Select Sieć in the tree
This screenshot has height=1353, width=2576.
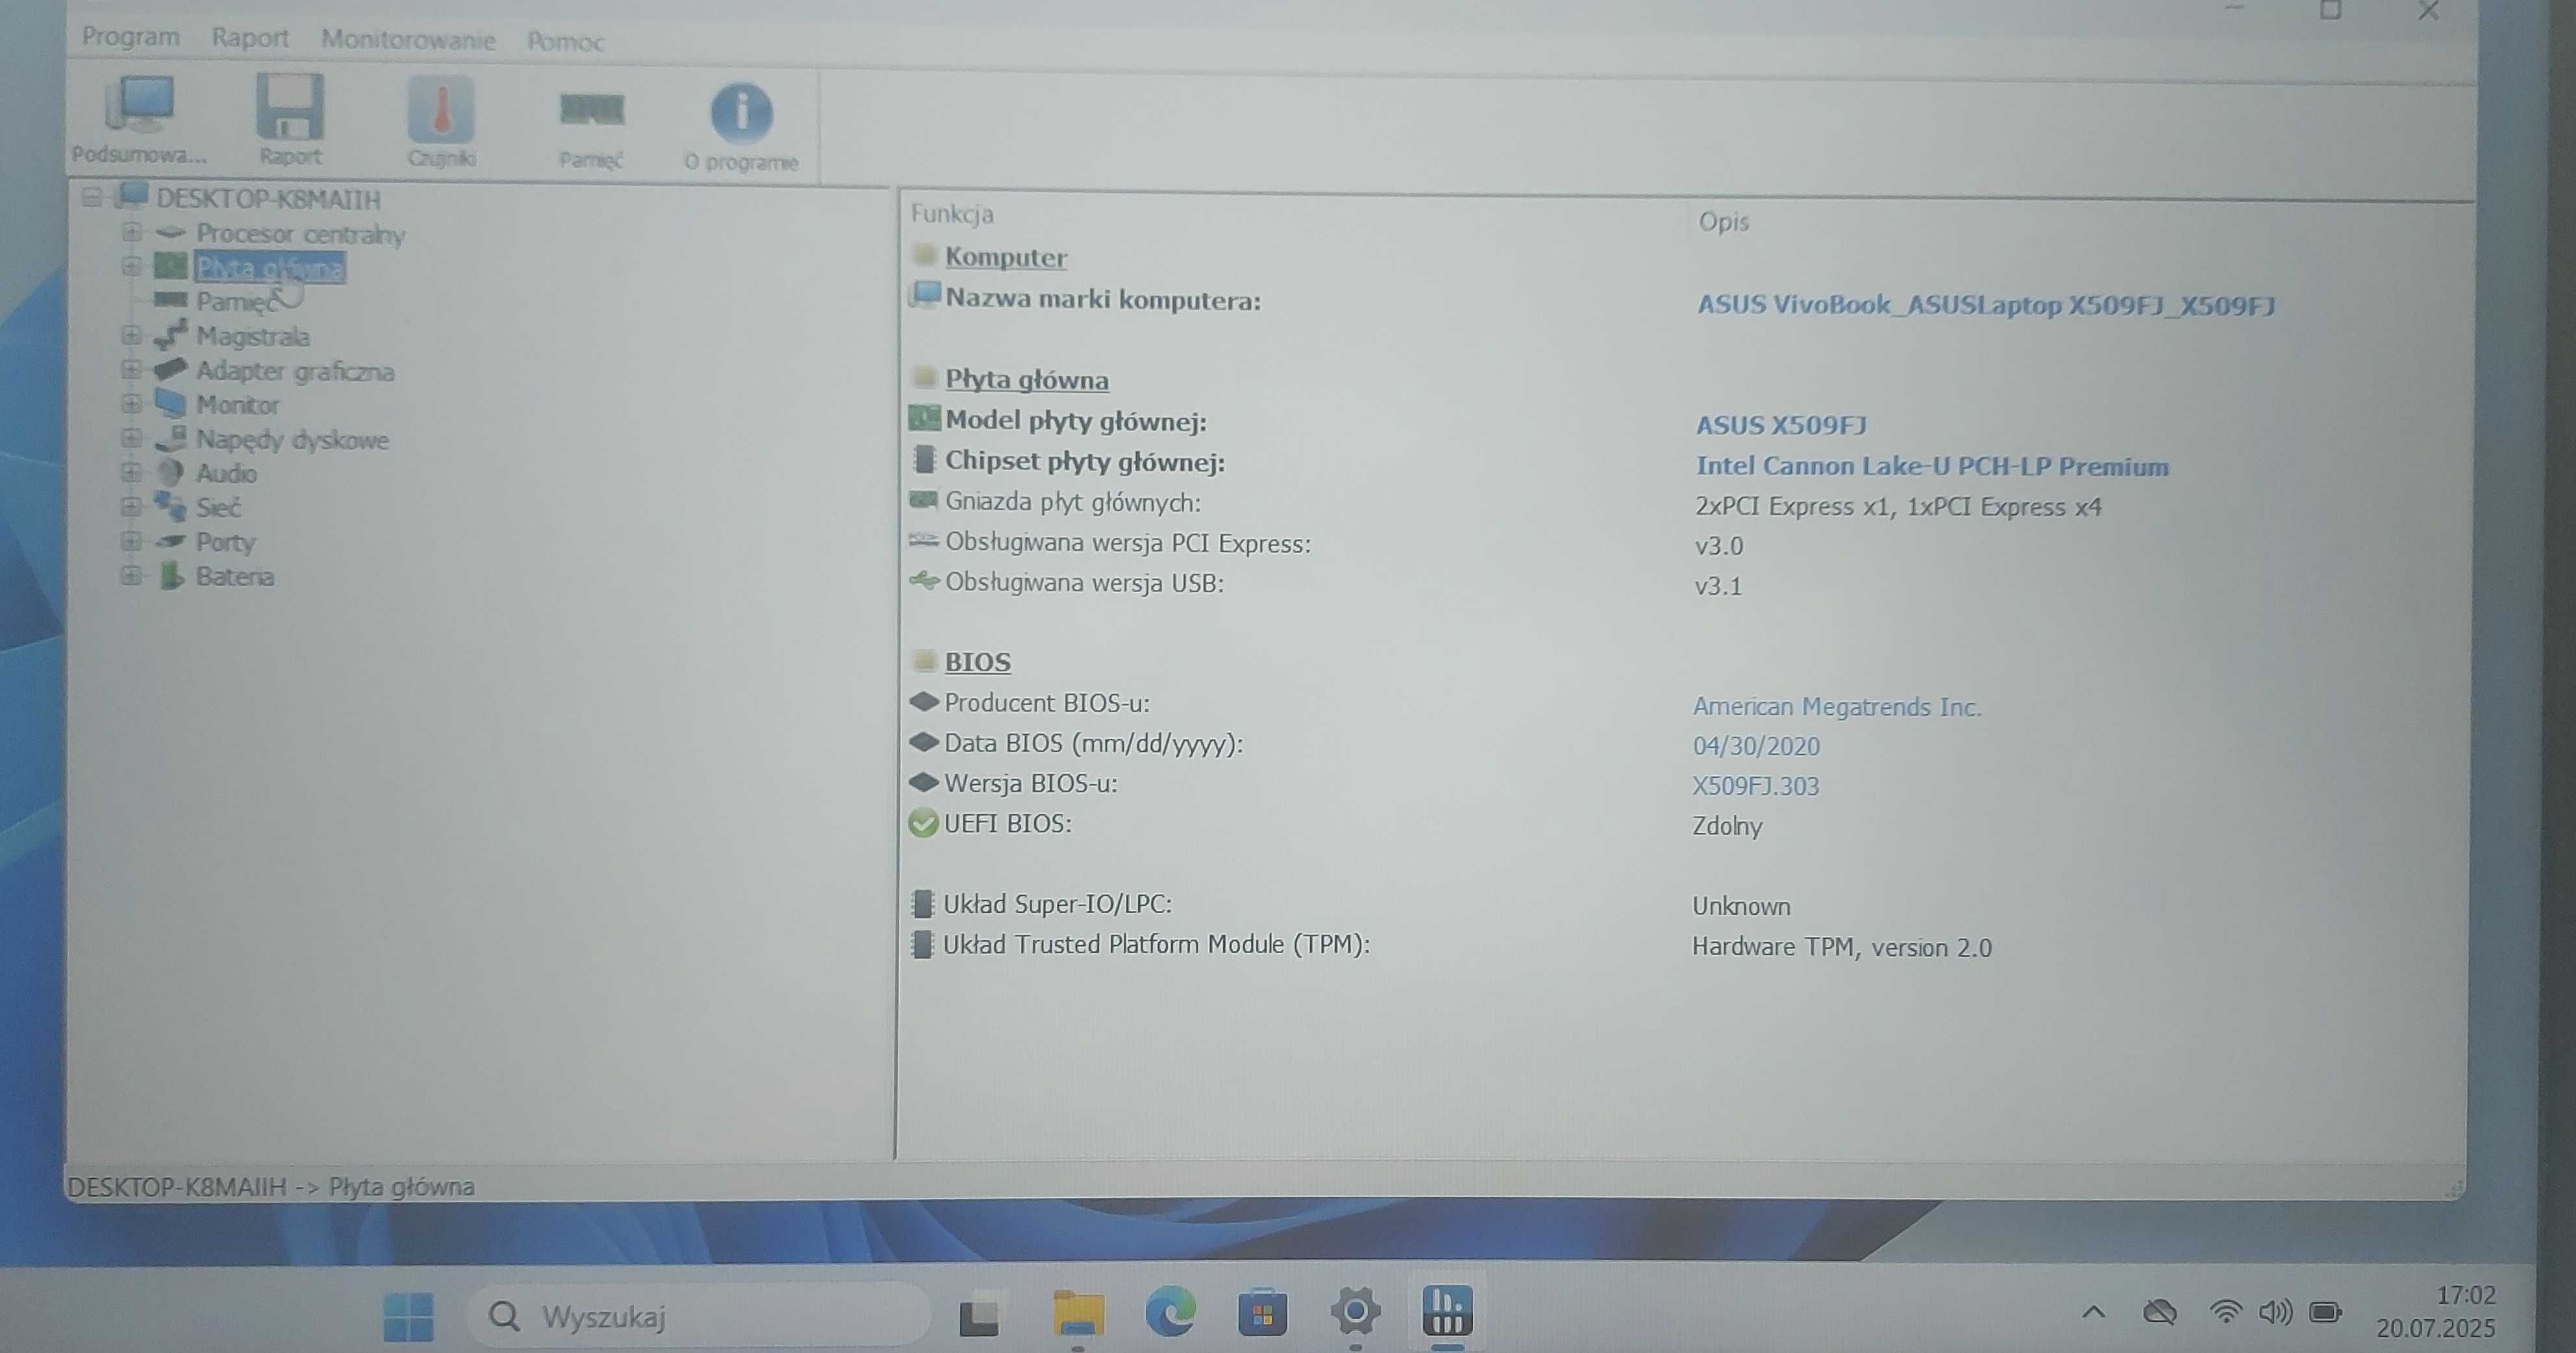coord(218,507)
